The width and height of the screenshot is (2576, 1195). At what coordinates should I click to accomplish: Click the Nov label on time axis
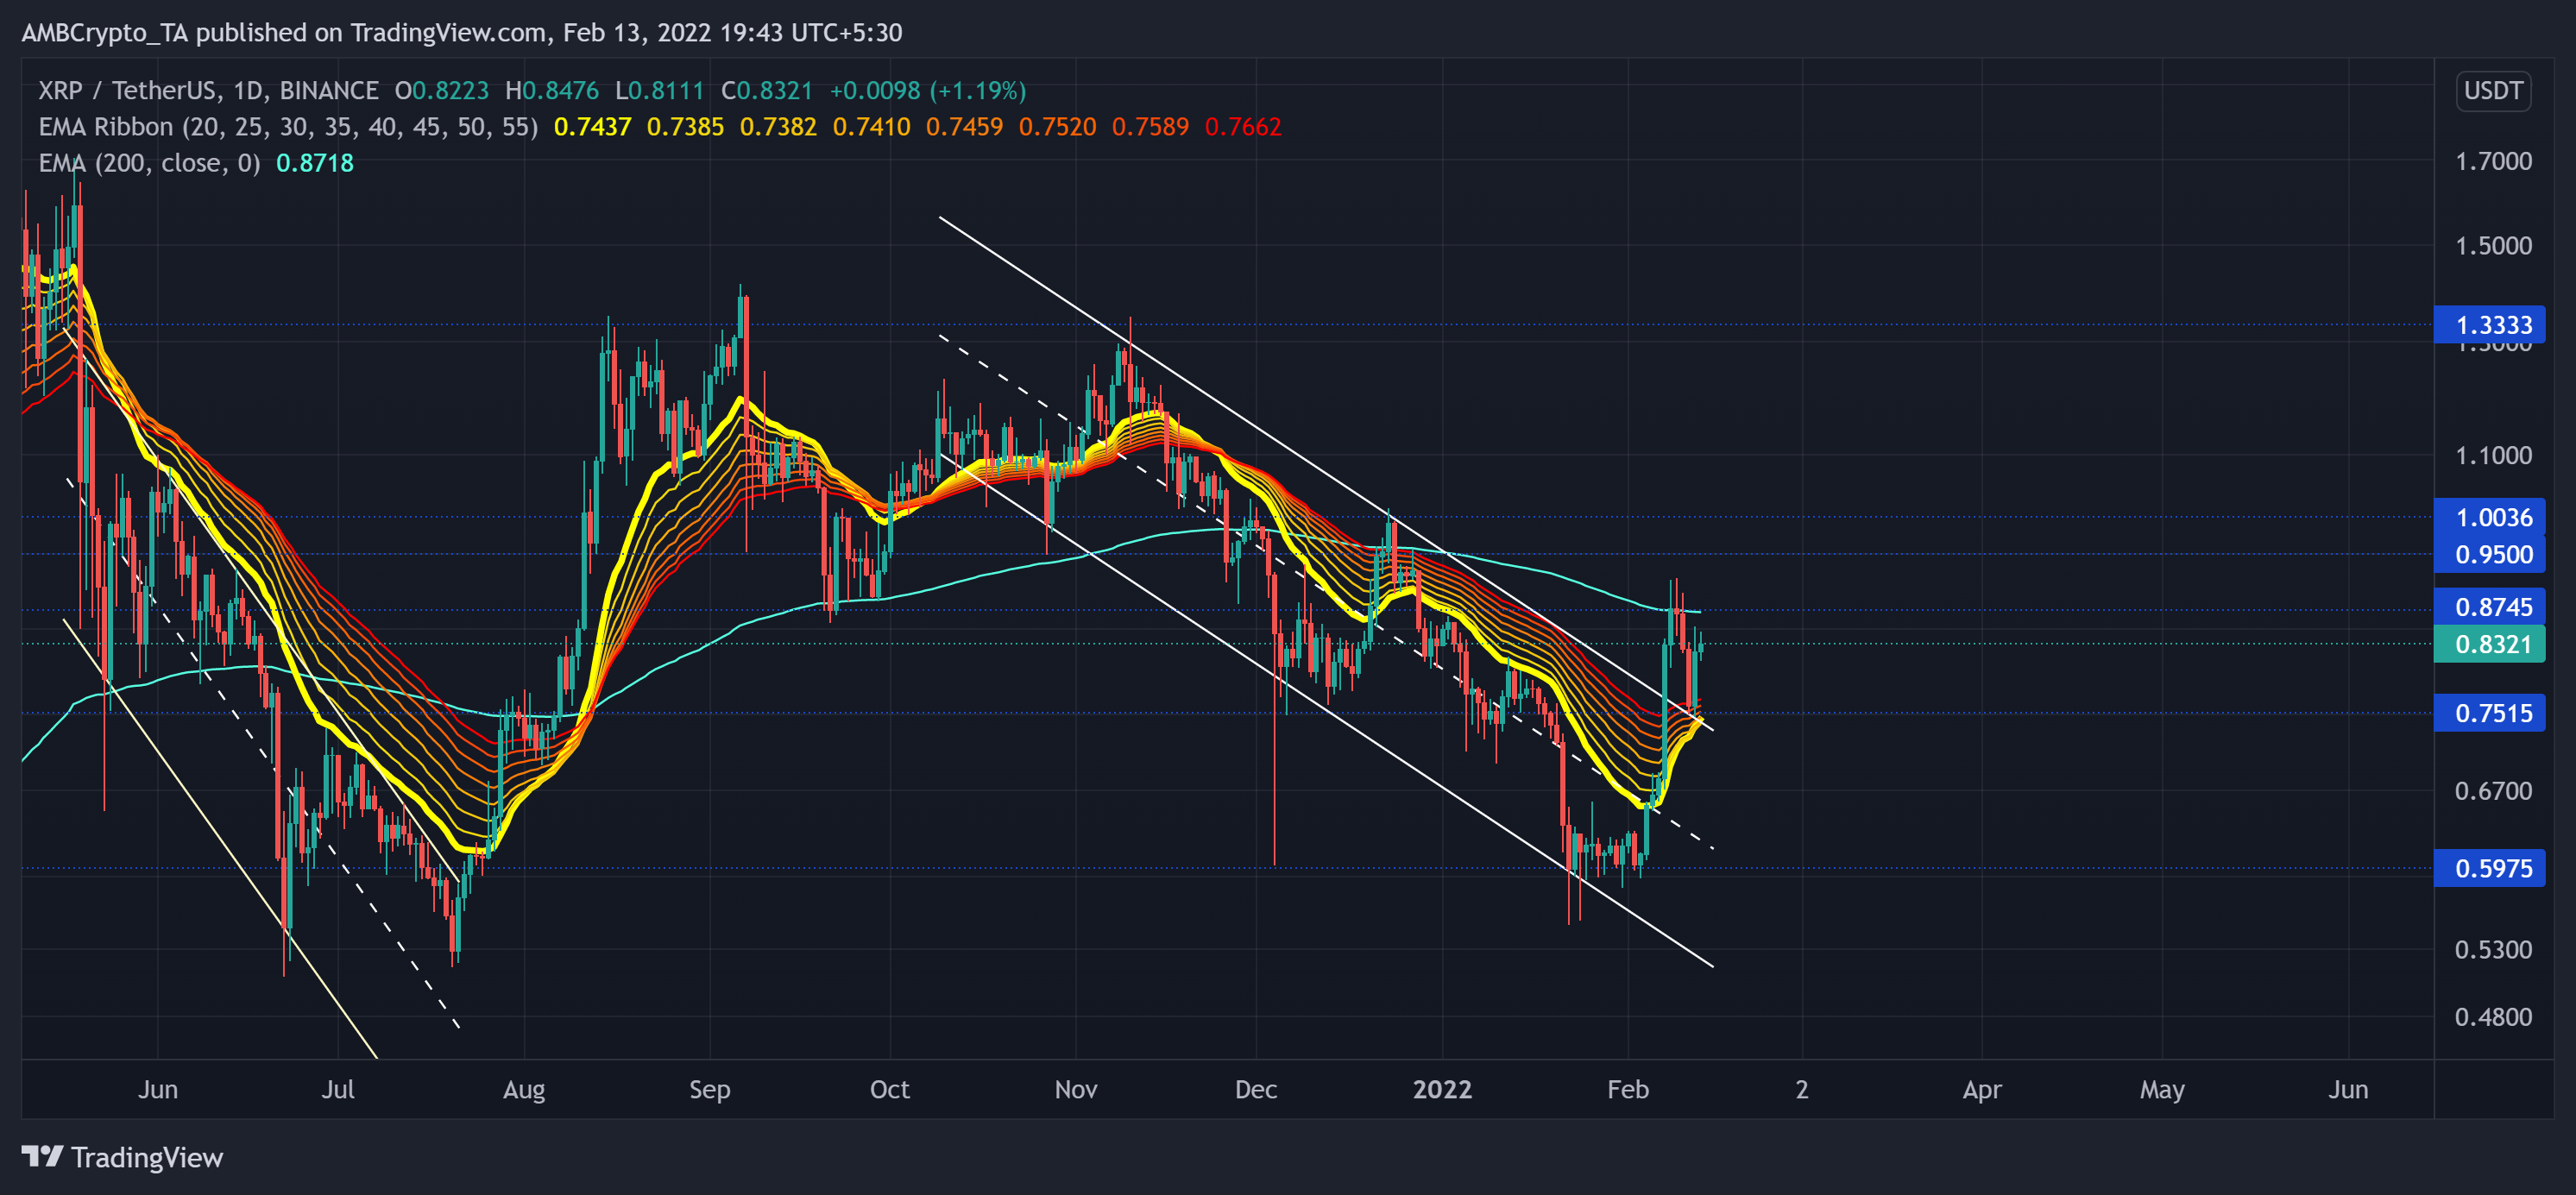(1076, 1089)
